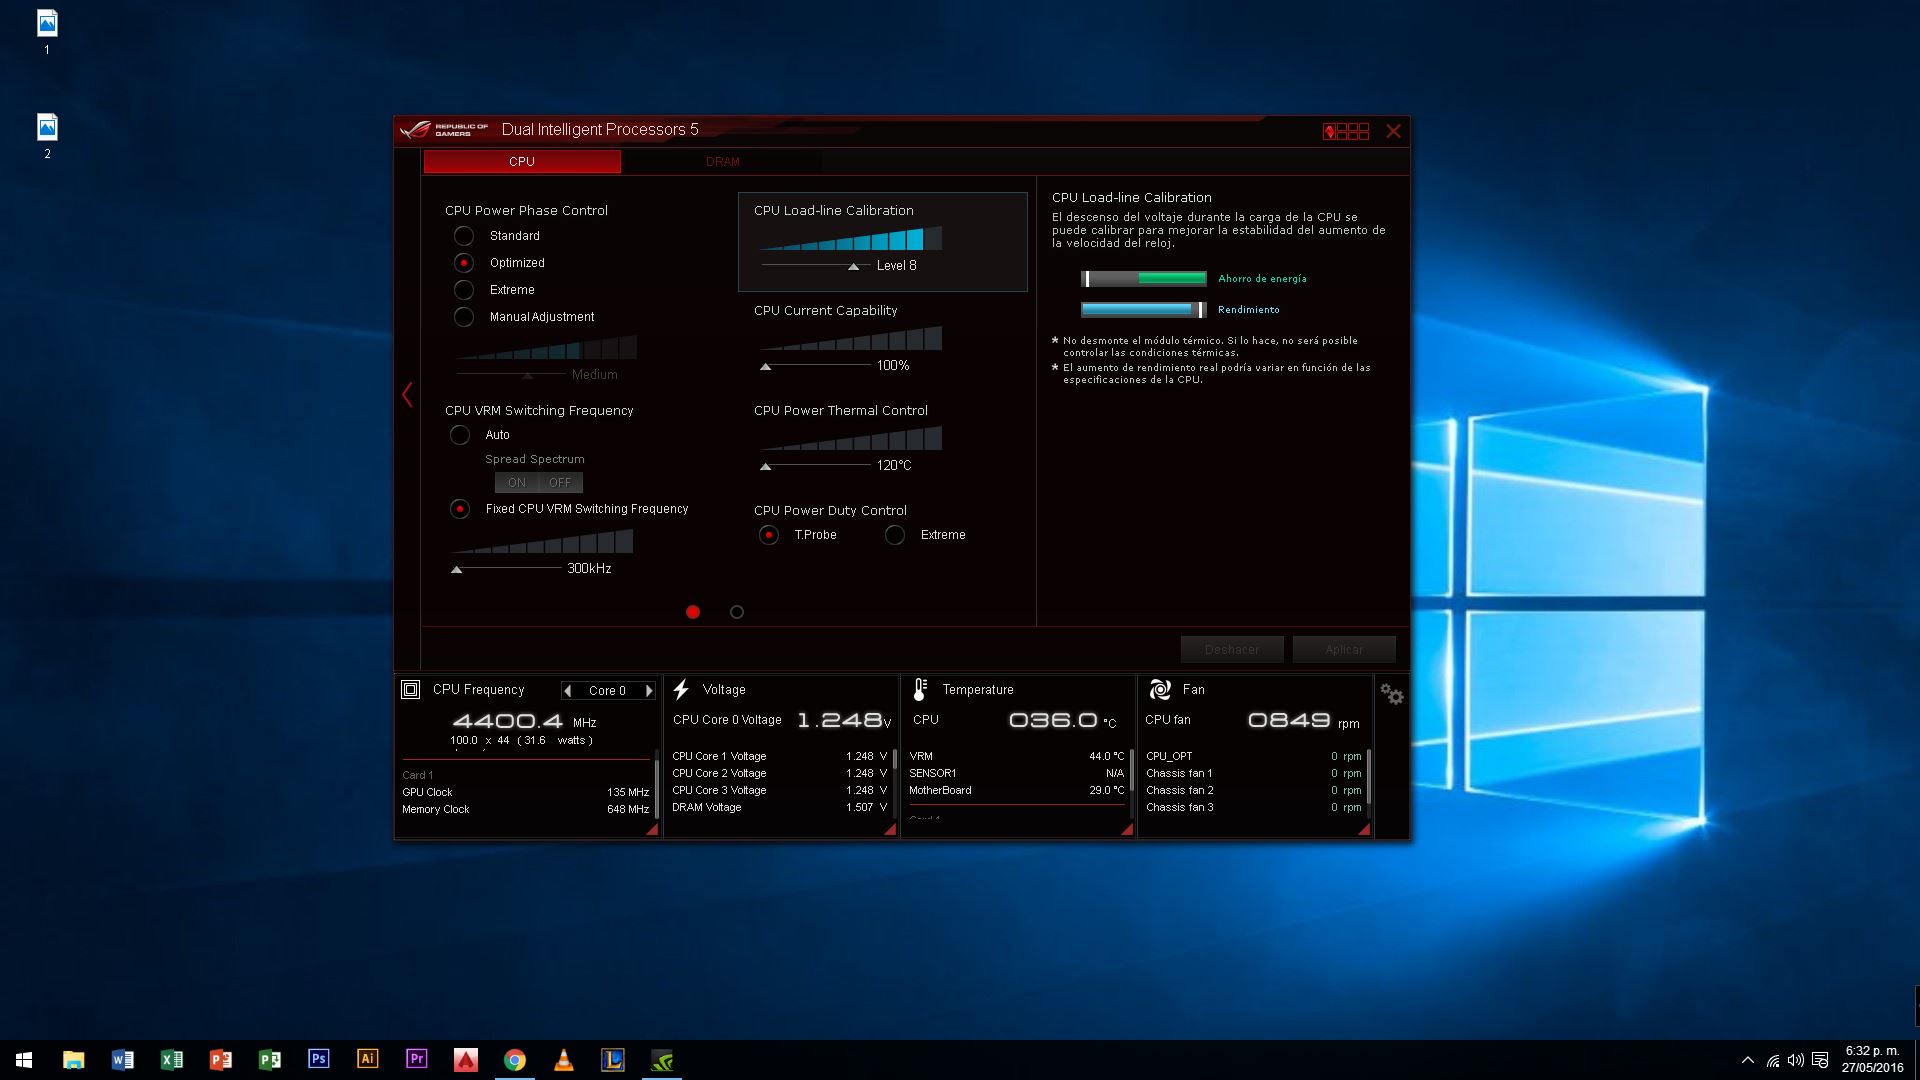
Task: Open Photoshop from the taskbar
Action: click(x=318, y=1059)
